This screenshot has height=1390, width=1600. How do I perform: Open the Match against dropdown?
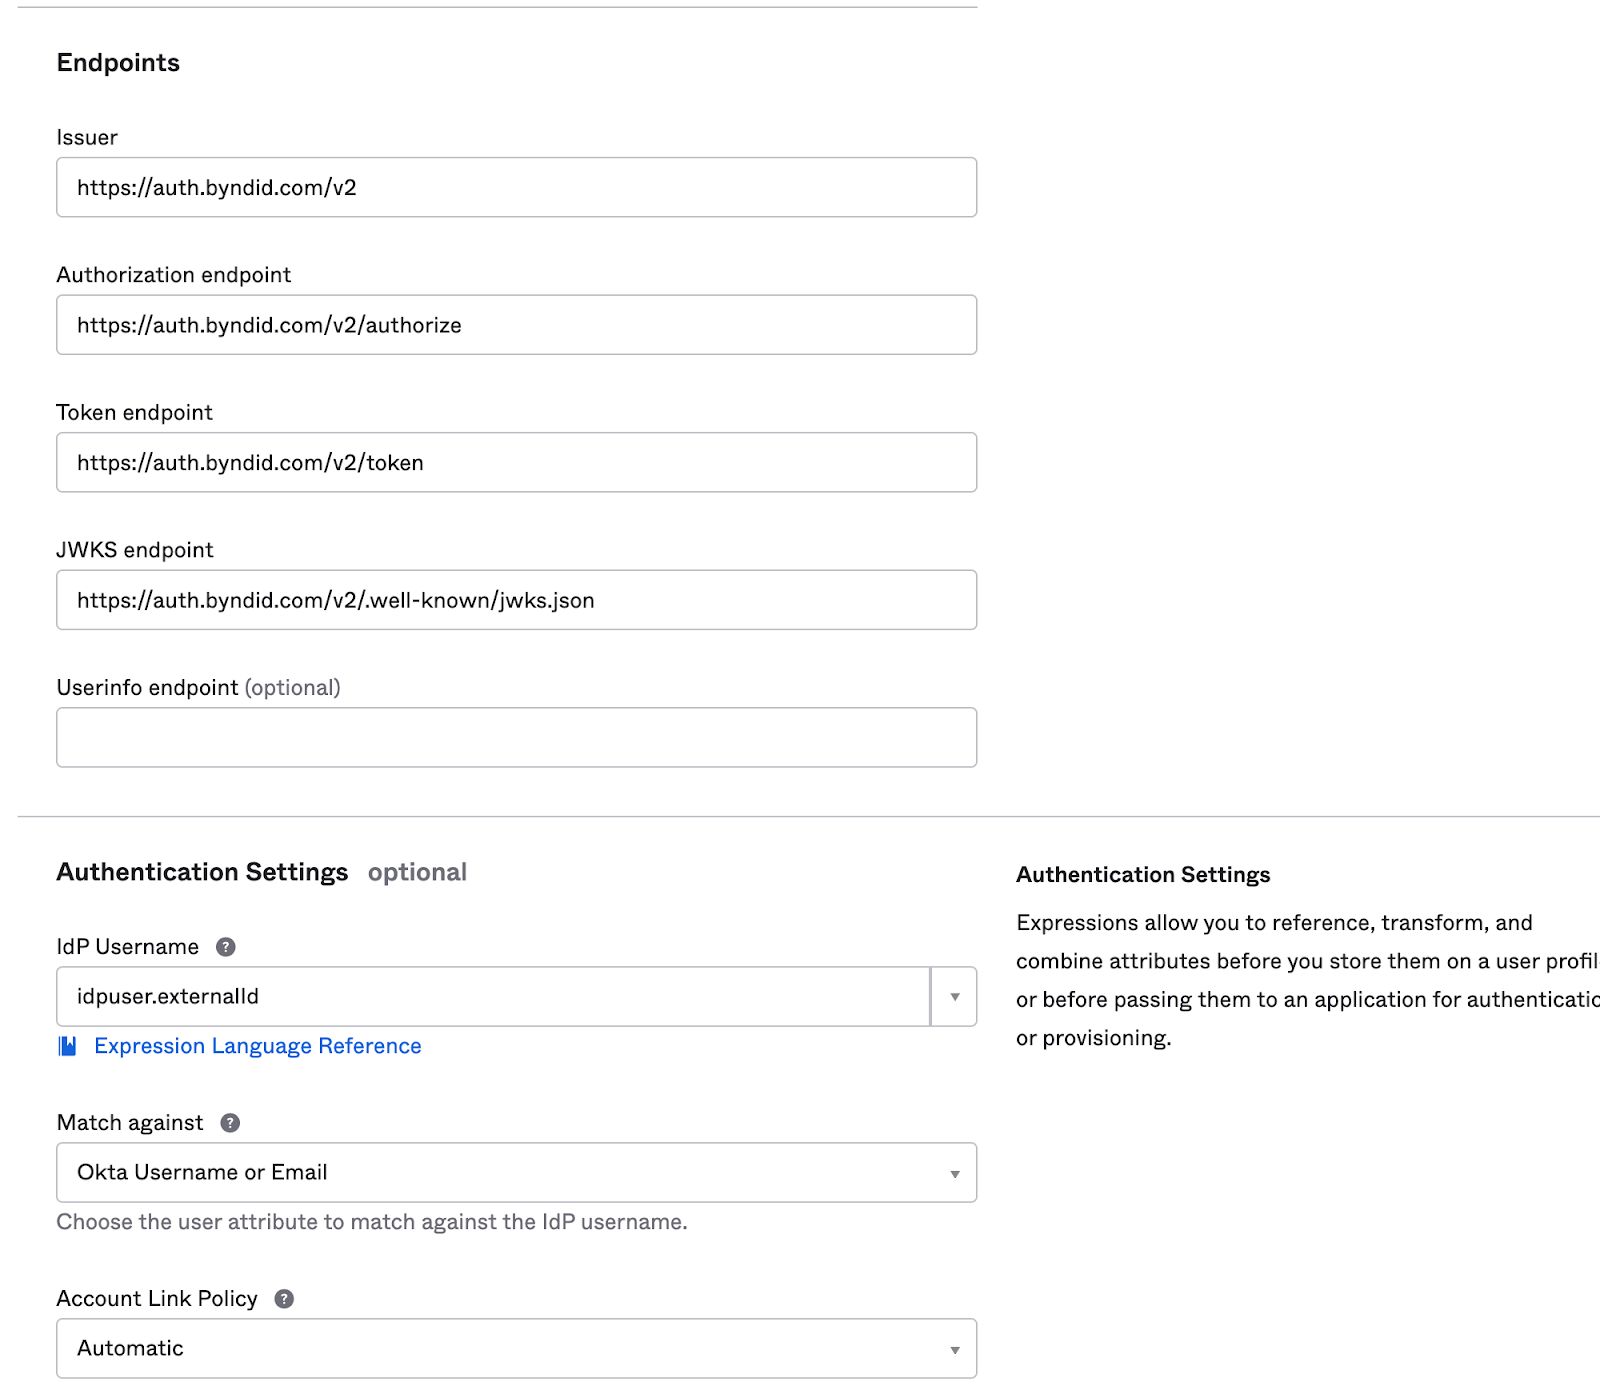point(516,1173)
